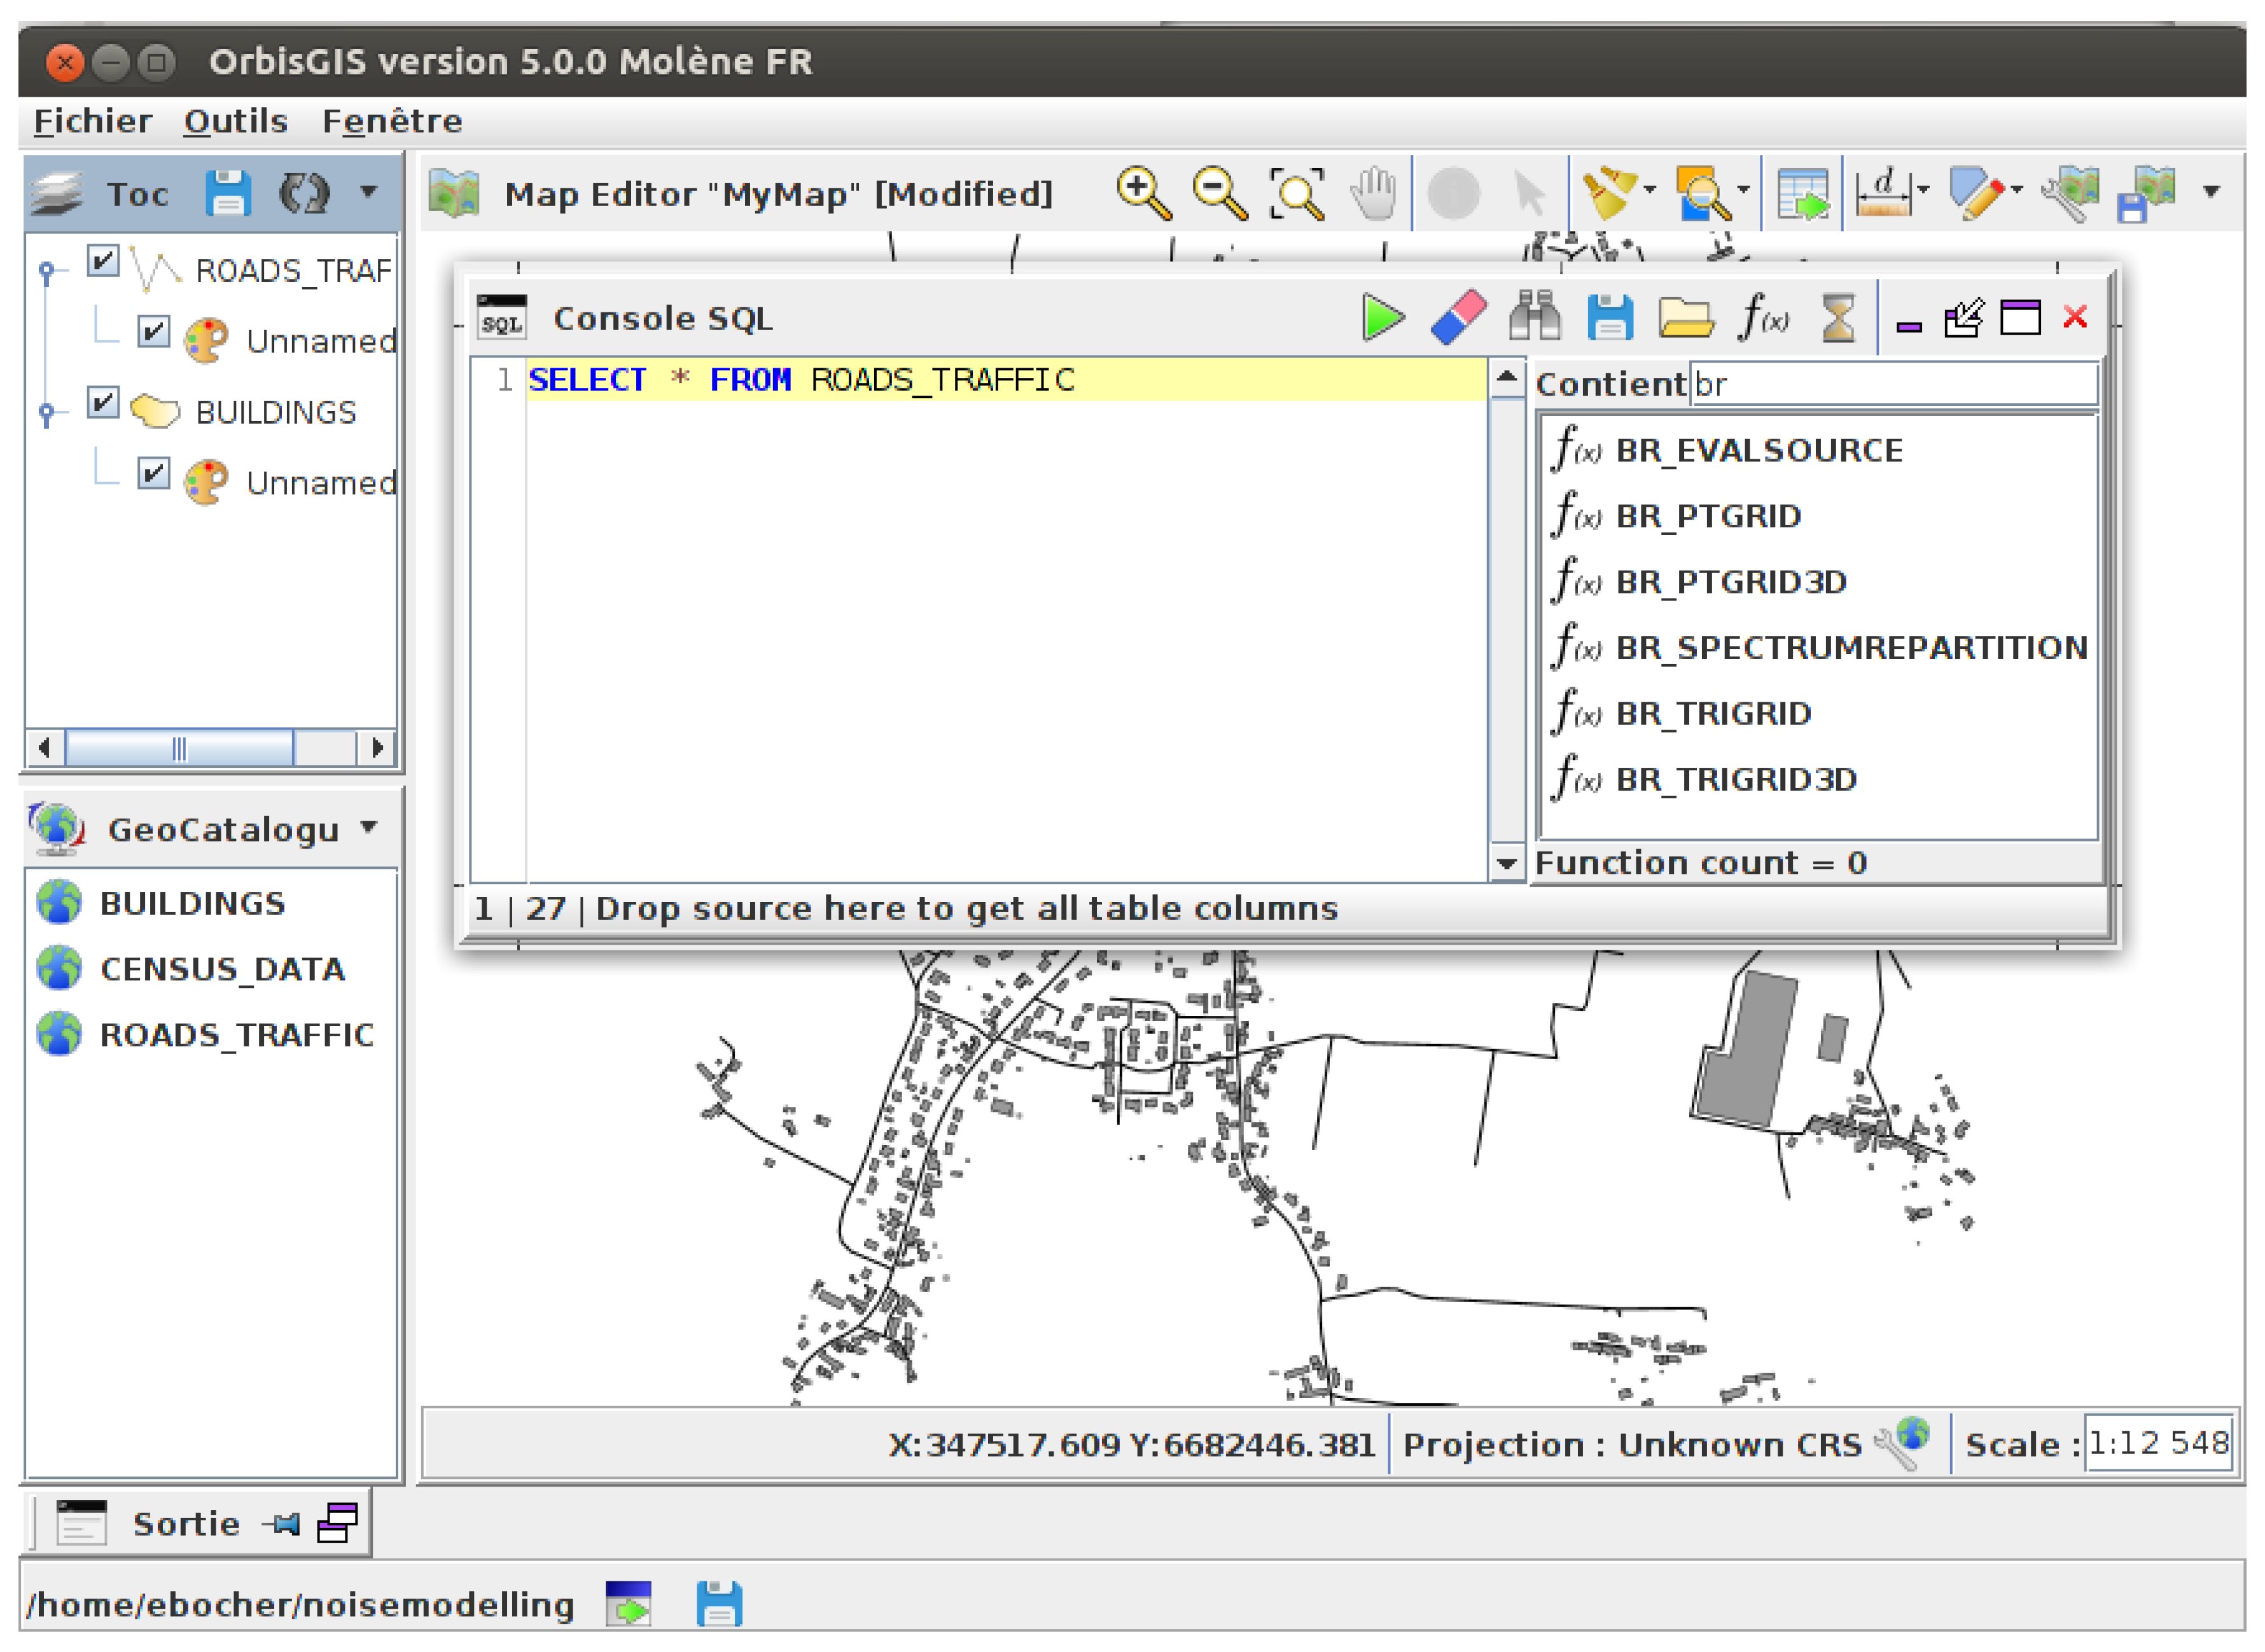Open an SQL file with the folder icon
Viewport: 2265px width, 1652px height.
pyautogui.click(x=1686, y=318)
